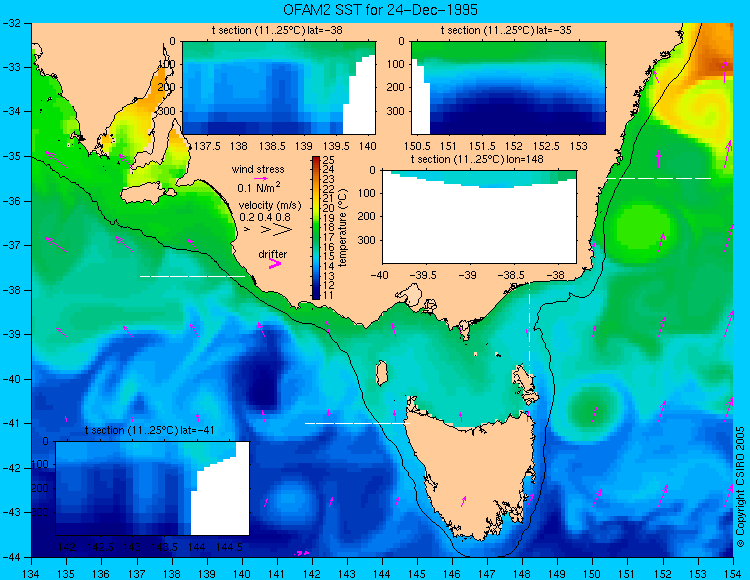
Task: Click the 'wind stress' legend label
Action: 258,169
